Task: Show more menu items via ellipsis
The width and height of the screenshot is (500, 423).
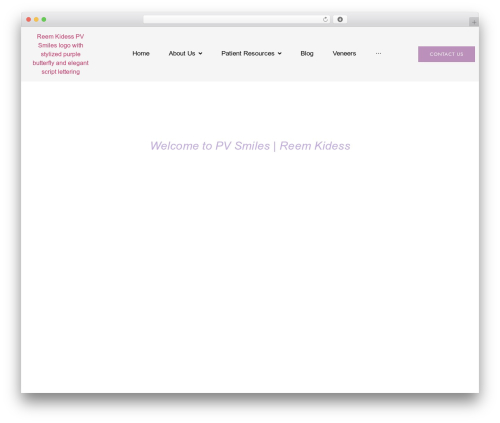Action: pos(378,53)
